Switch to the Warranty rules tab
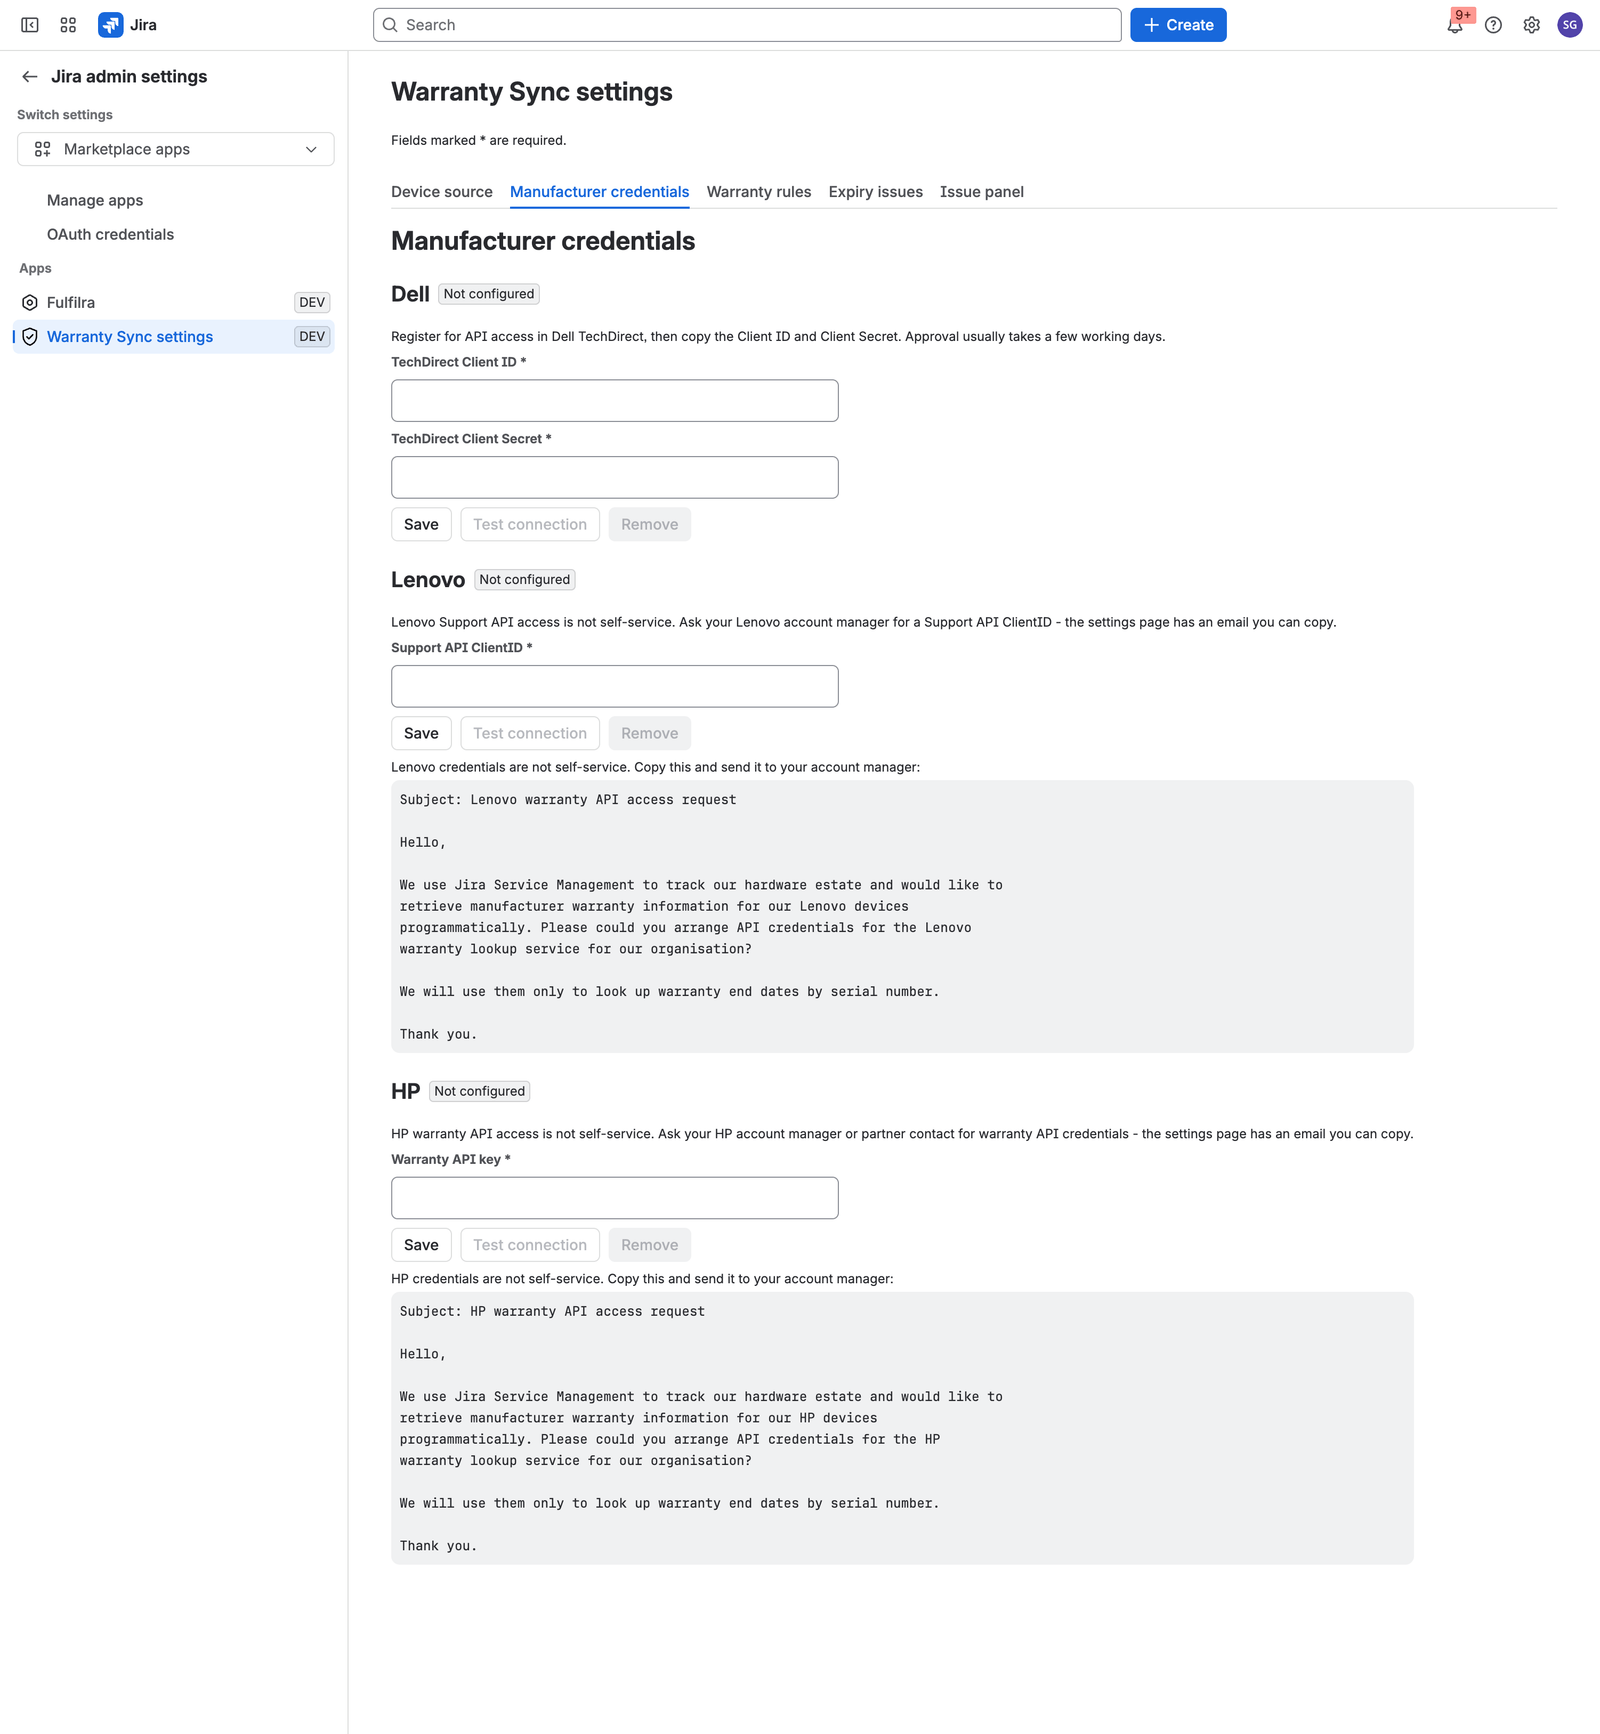Screen dimensions: 1600x1734 click(759, 192)
